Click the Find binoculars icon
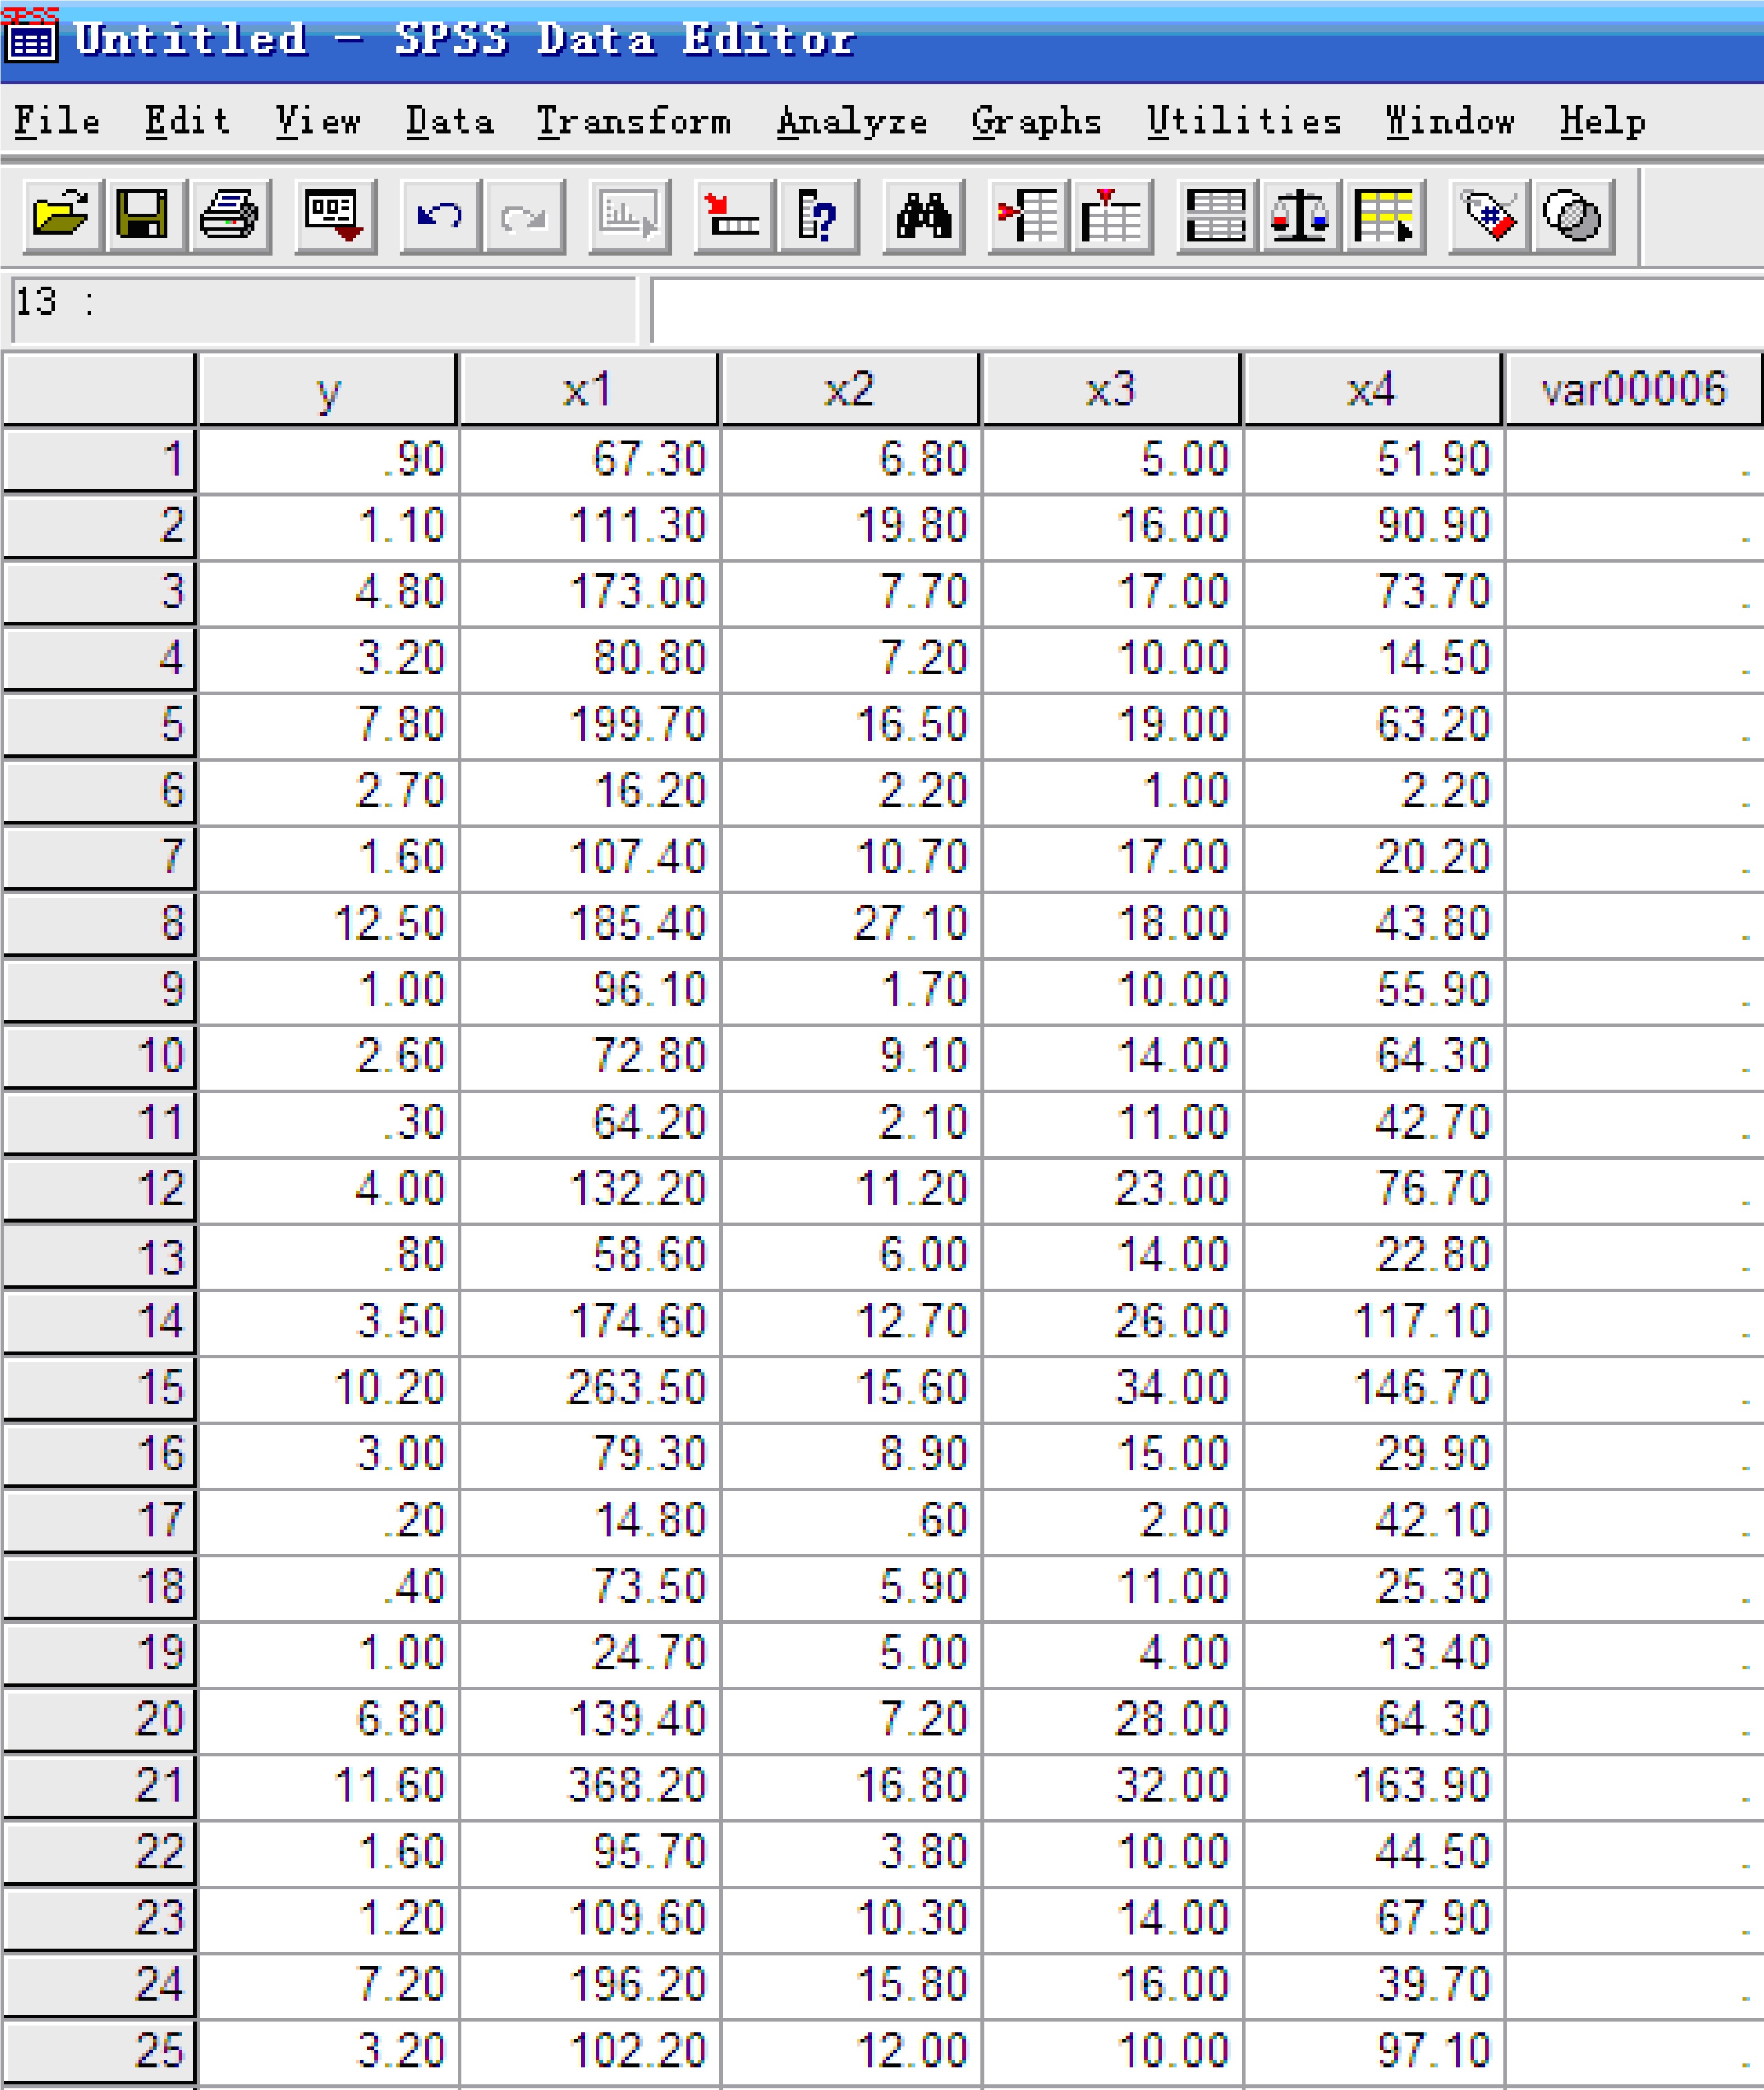1764x2090 pixels. click(x=923, y=216)
